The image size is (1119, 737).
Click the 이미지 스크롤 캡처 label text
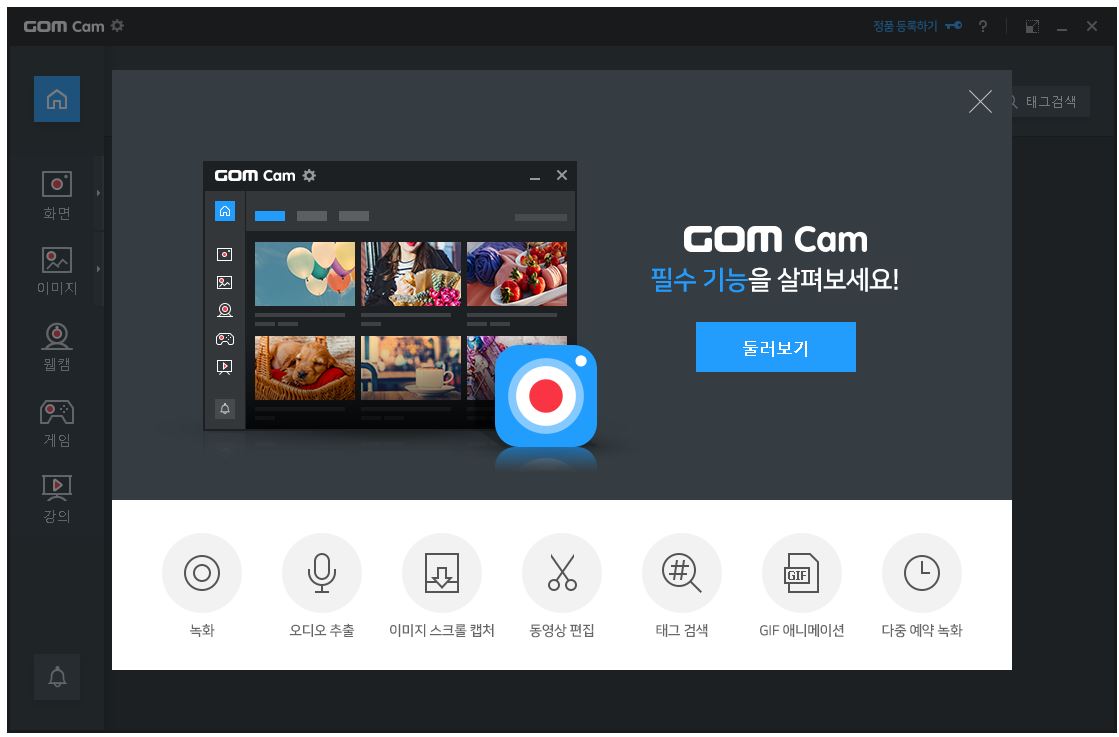pos(442,630)
